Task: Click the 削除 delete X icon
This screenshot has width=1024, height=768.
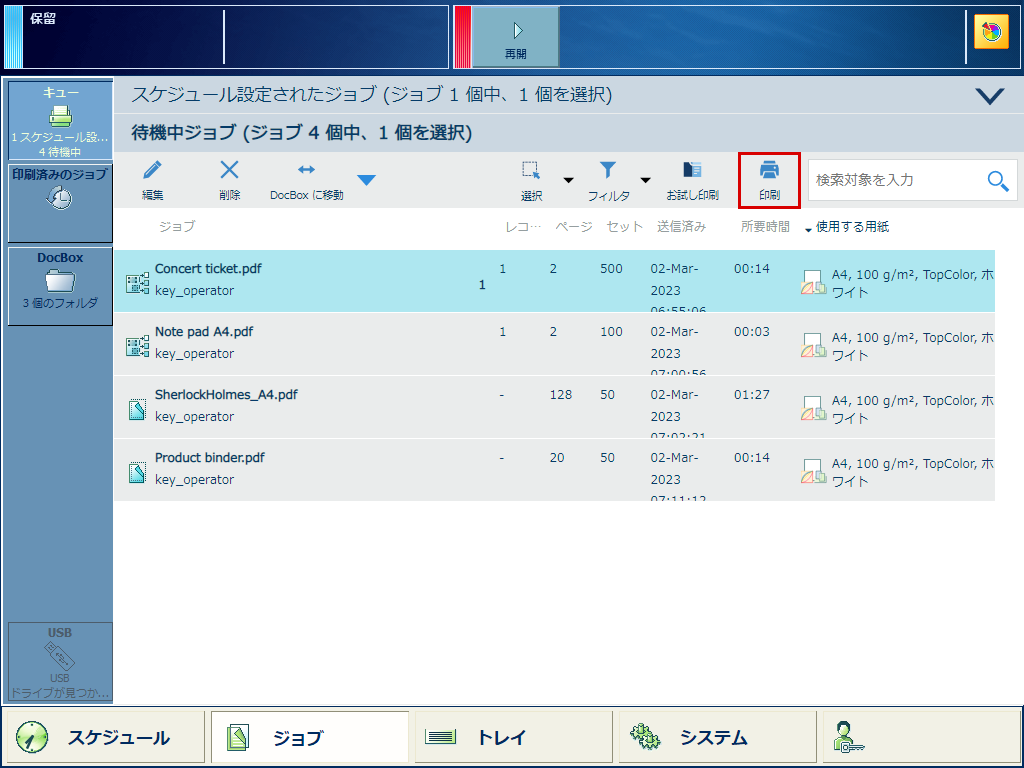Action: coord(229,170)
